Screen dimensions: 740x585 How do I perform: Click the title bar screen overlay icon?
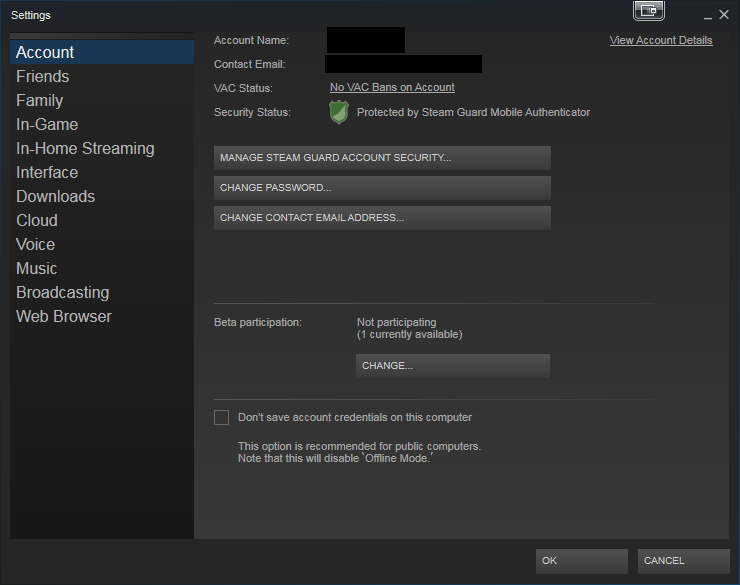(649, 11)
